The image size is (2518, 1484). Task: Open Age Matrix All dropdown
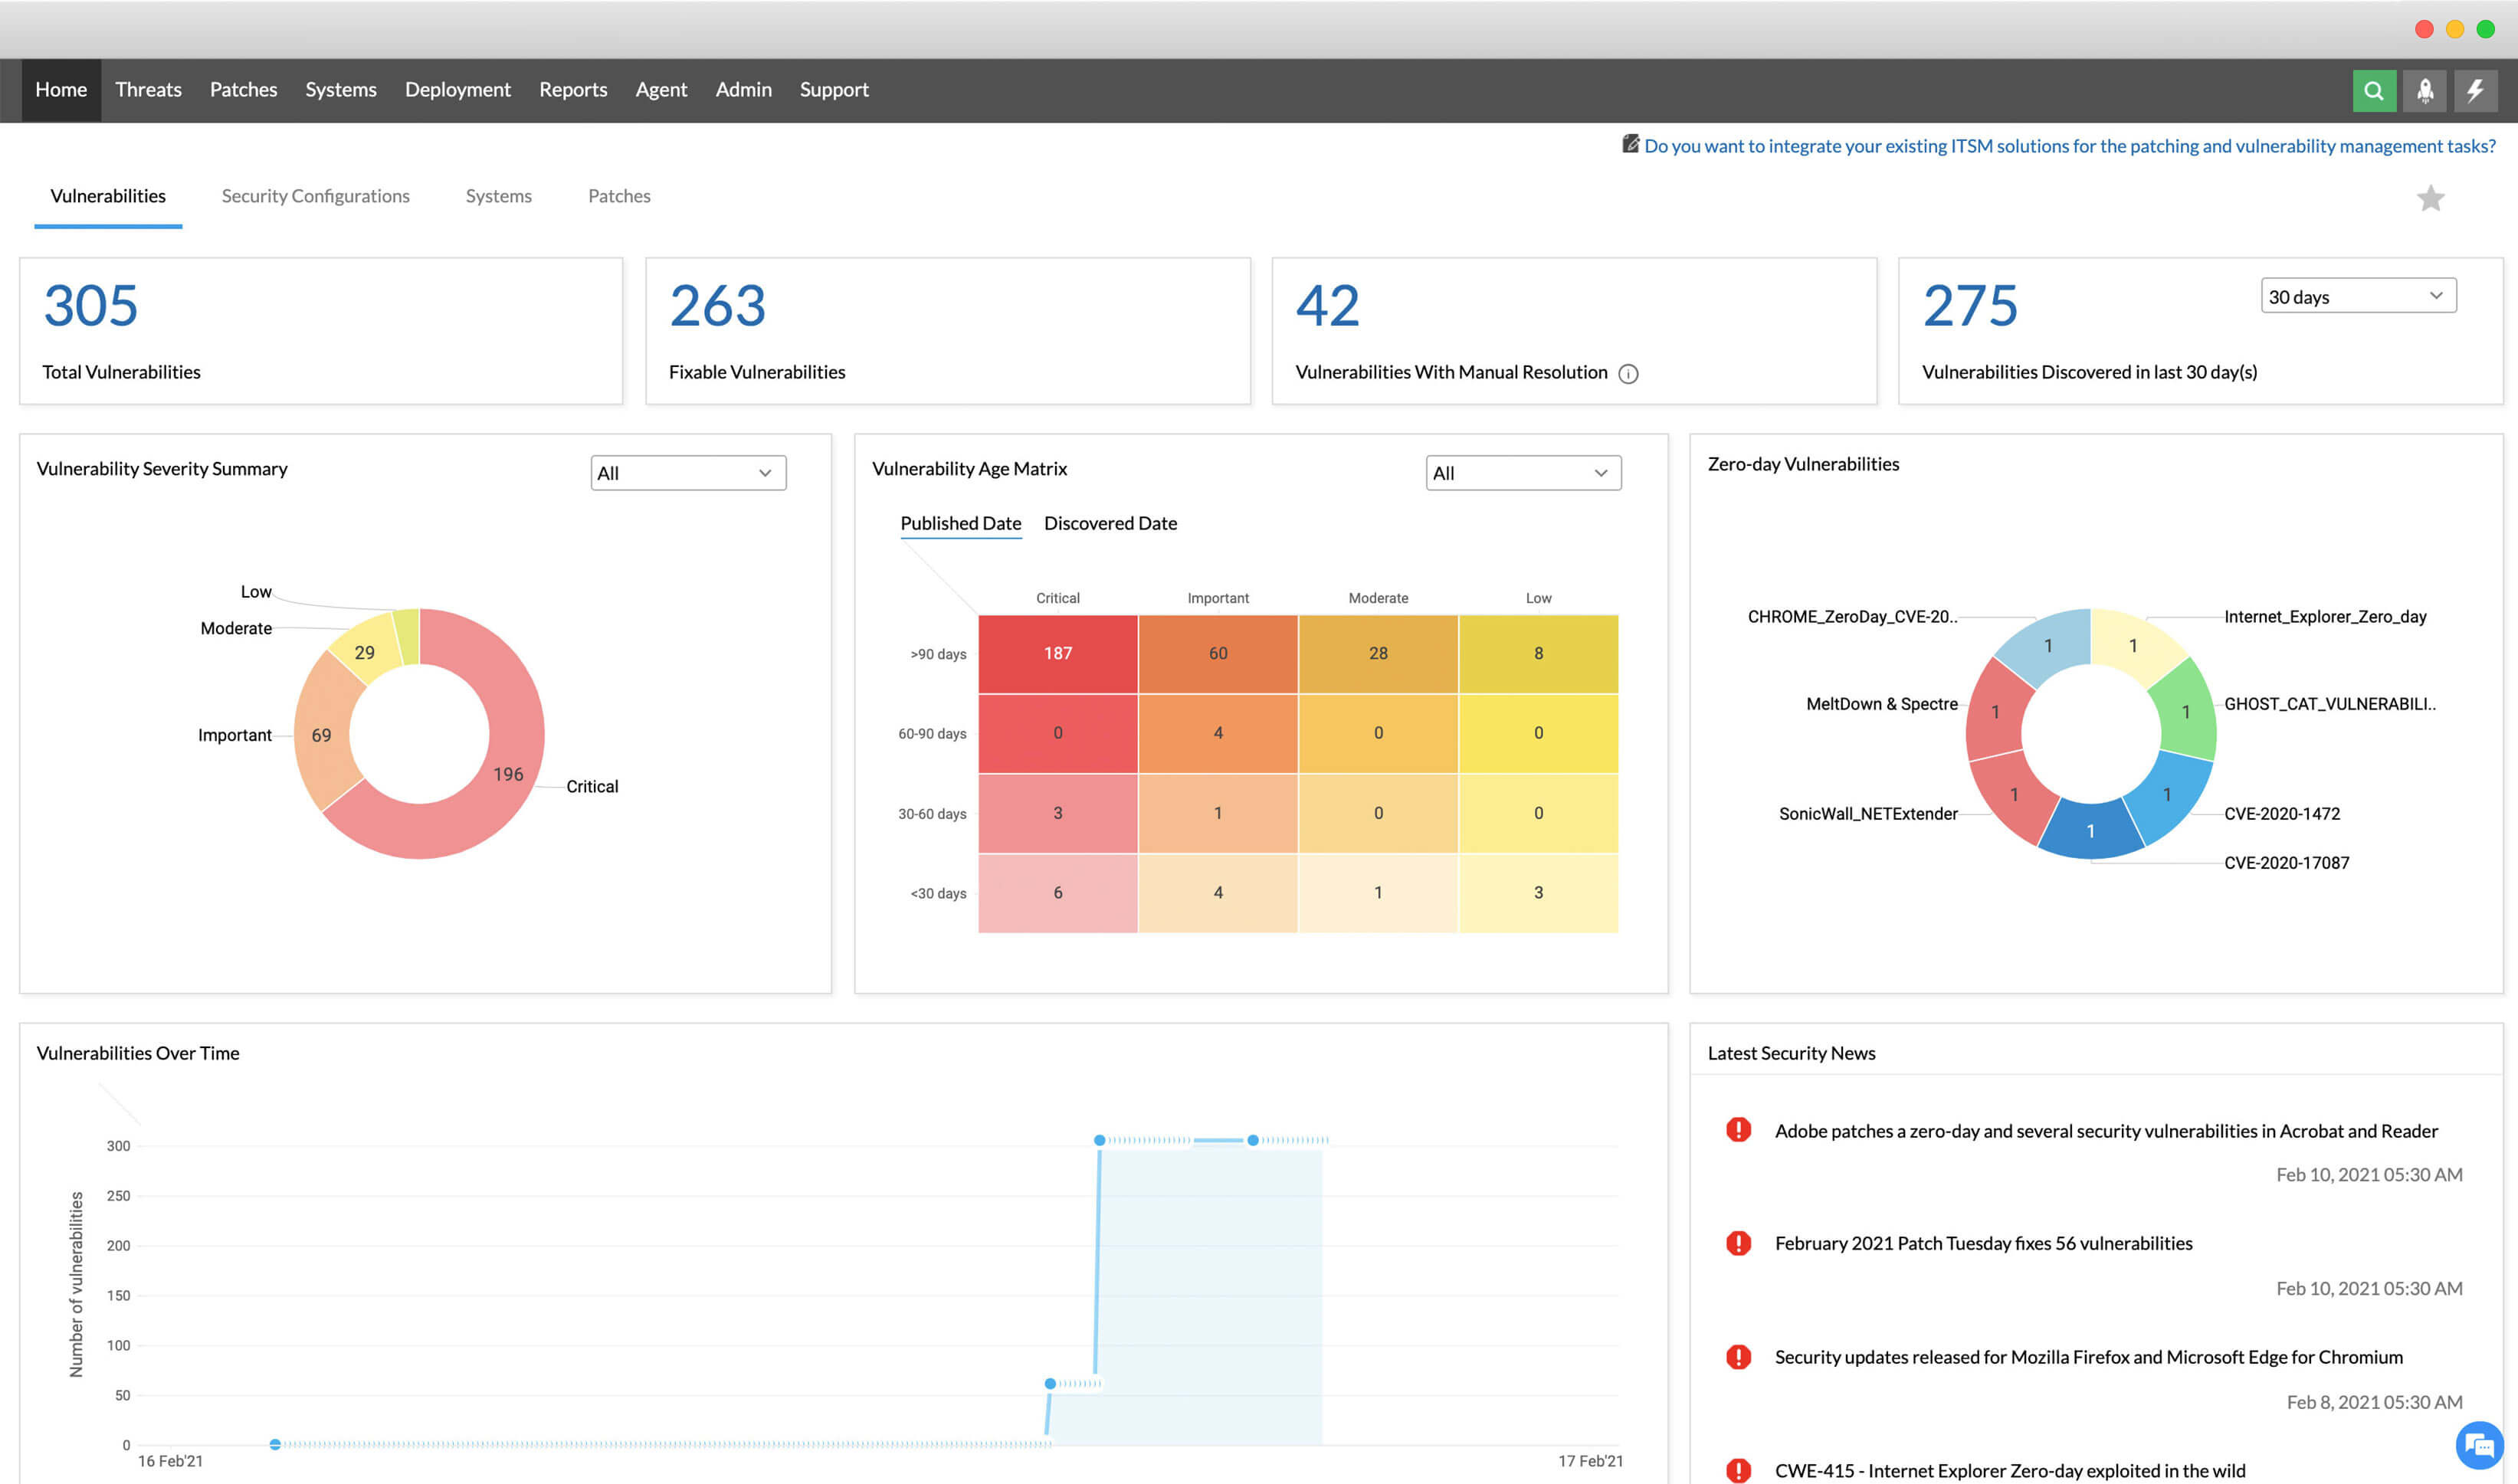tap(1523, 473)
